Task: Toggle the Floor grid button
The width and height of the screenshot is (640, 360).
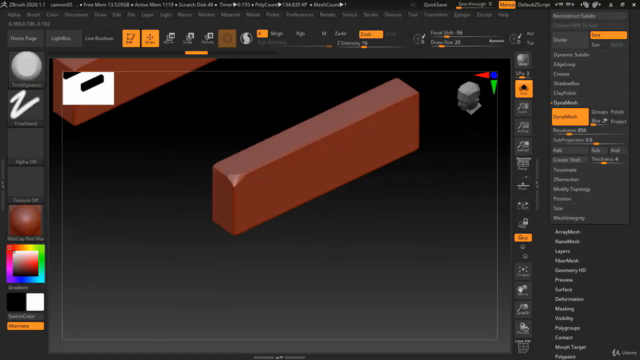Action: (523, 184)
